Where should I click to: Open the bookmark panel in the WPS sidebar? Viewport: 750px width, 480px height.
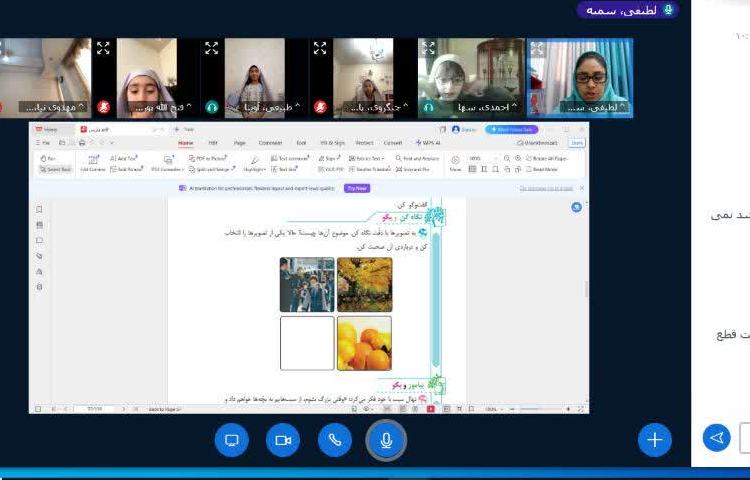[x=40, y=209]
